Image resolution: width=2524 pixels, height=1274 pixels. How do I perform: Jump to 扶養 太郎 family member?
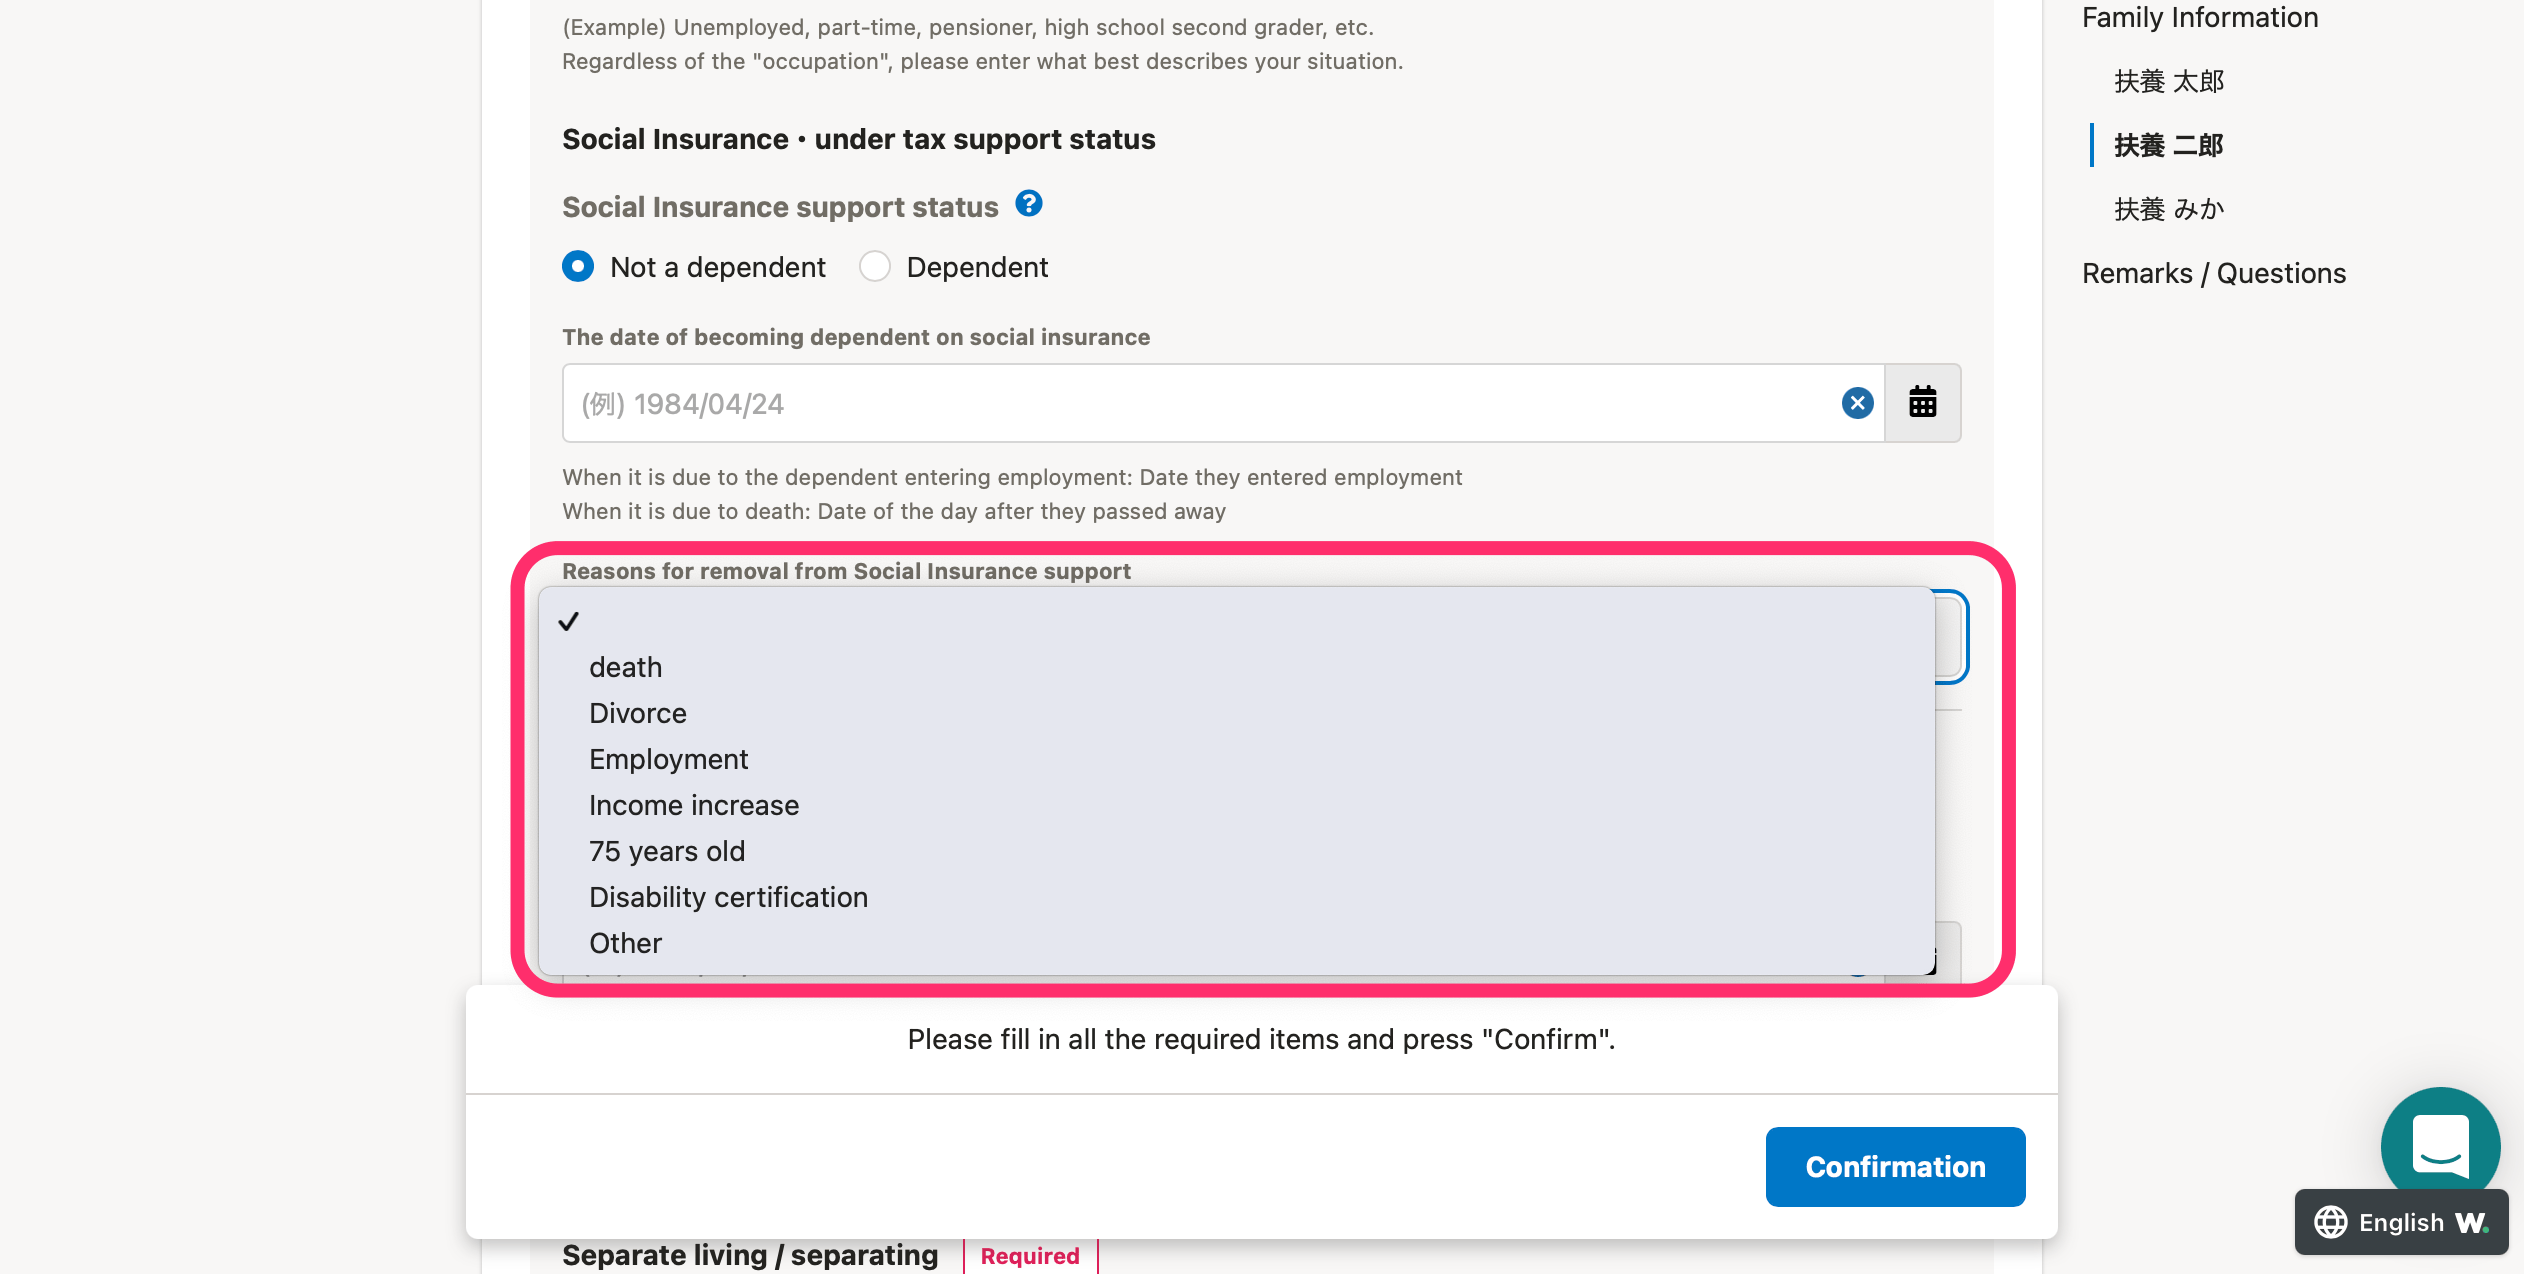point(2168,81)
